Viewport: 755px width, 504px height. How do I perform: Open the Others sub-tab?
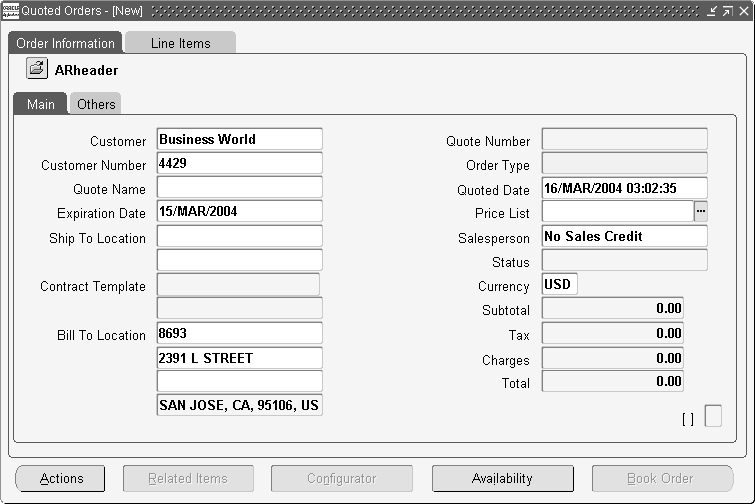[96, 104]
